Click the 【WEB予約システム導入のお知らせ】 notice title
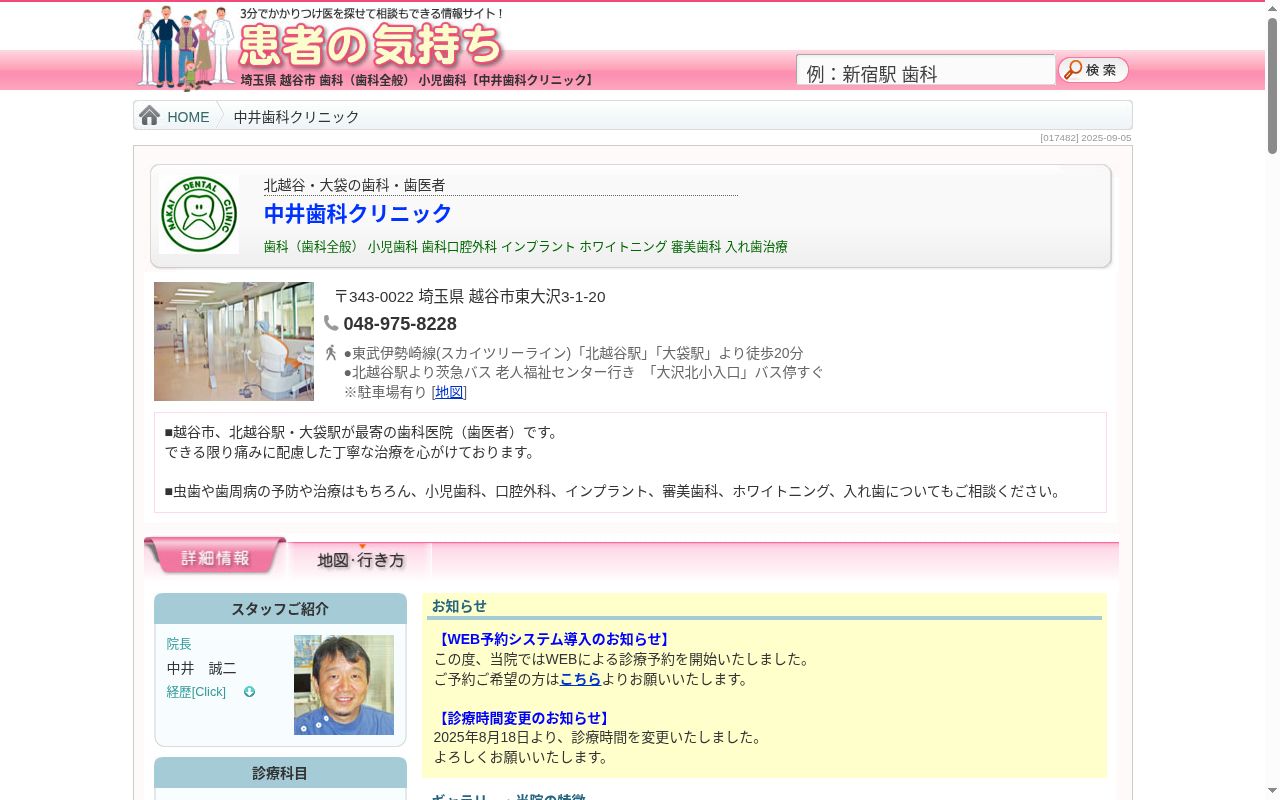1280x800 pixels. tap(554, 640)
